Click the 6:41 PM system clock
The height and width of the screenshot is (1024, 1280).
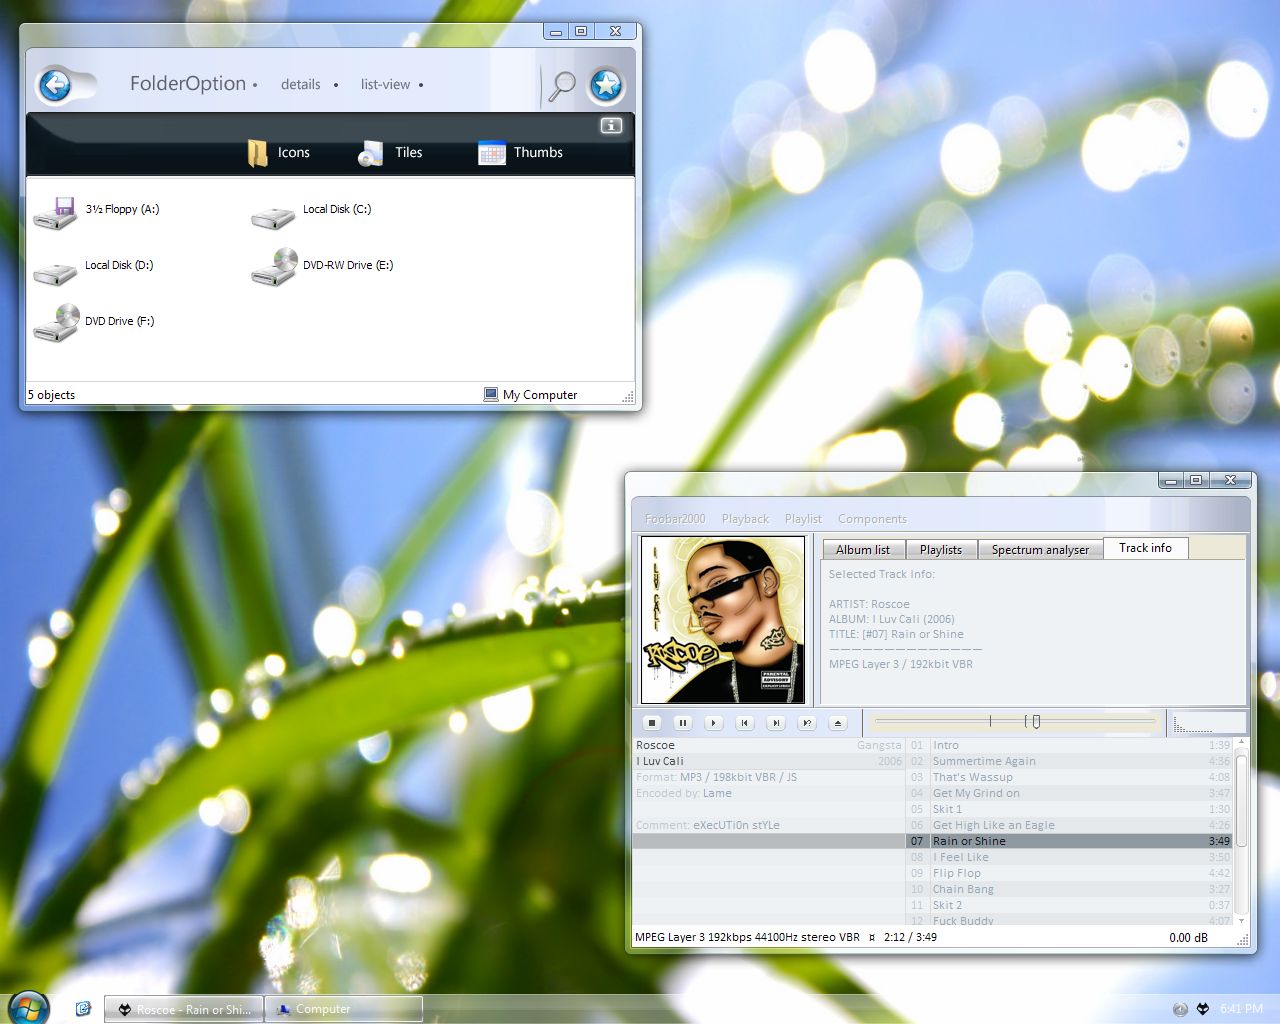click(x=1241, y=1009)
